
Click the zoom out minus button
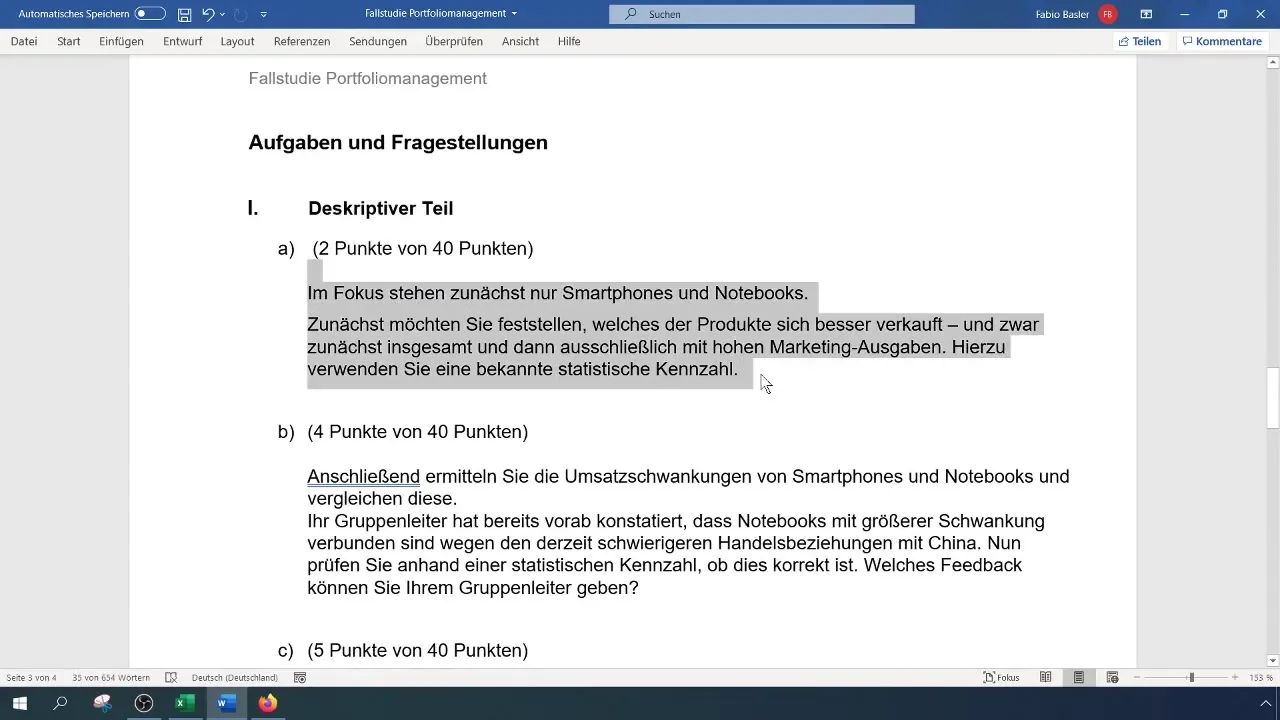[x=1137, y=677]
